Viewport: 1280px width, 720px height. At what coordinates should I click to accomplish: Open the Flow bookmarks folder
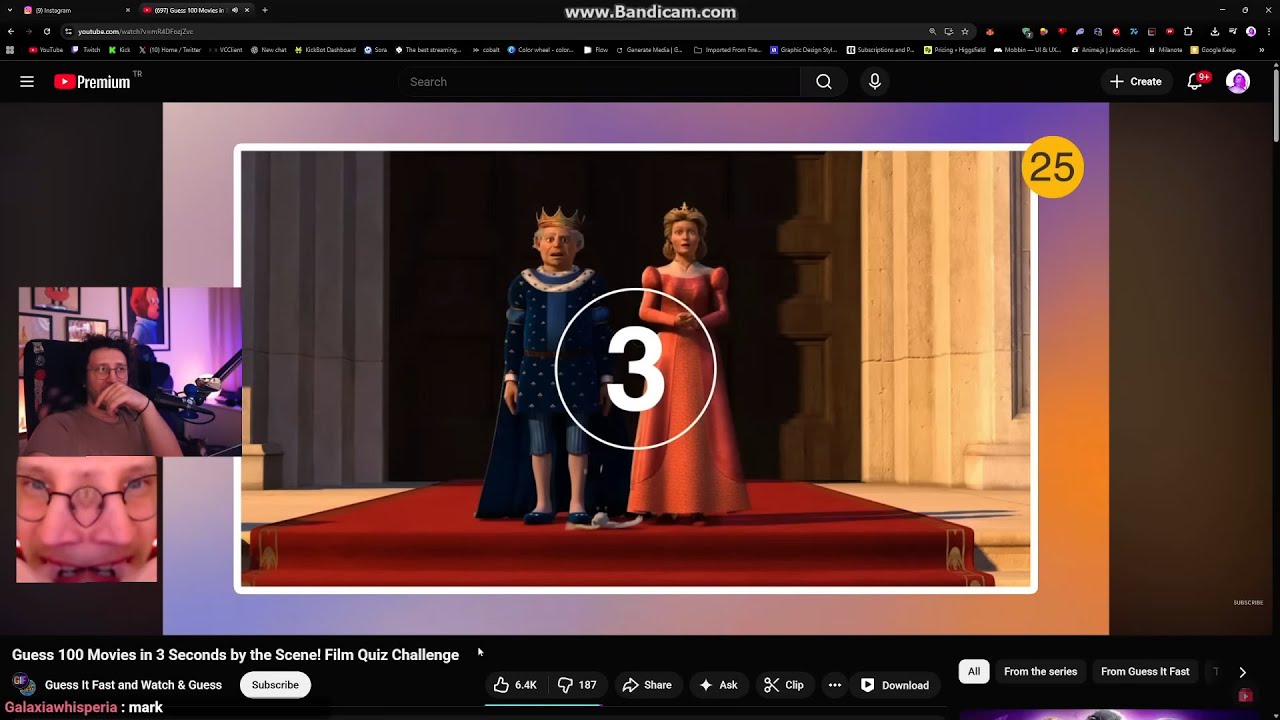pos(595,49)
